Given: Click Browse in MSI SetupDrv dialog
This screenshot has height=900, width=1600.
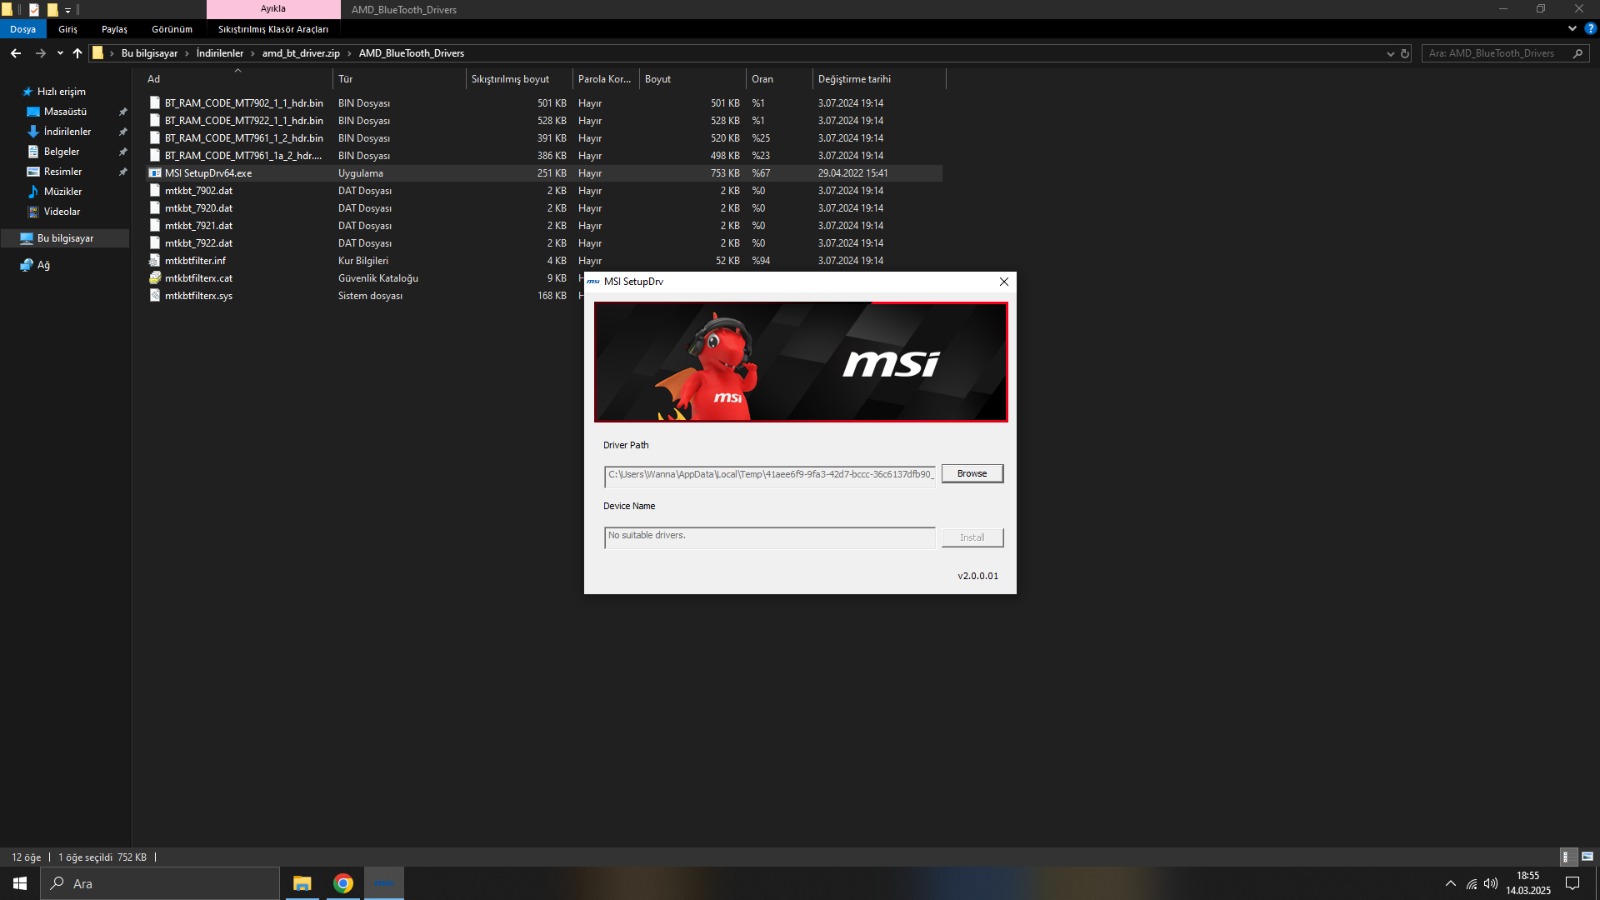Looking at the screenshot, I should [972, 473].
